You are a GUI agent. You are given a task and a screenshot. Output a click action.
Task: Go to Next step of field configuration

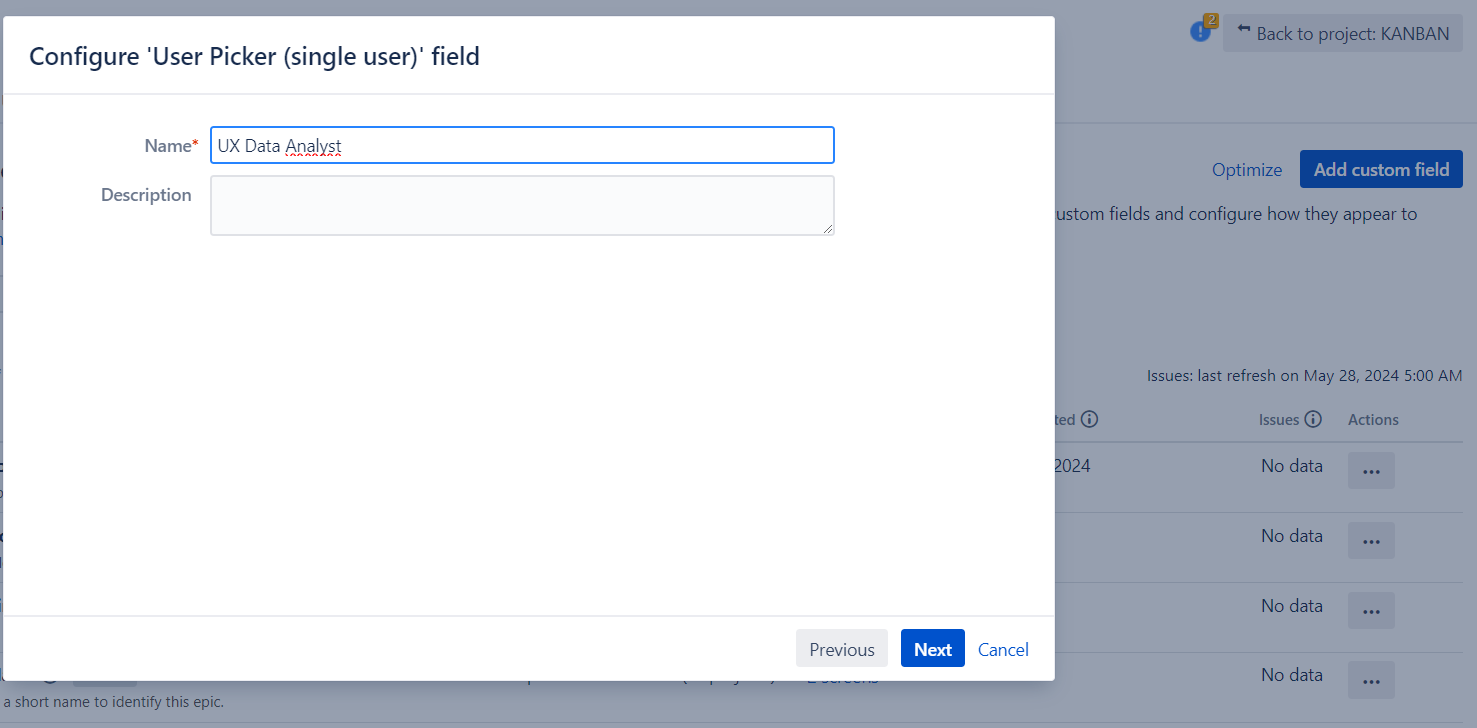[x=932, y=649]
